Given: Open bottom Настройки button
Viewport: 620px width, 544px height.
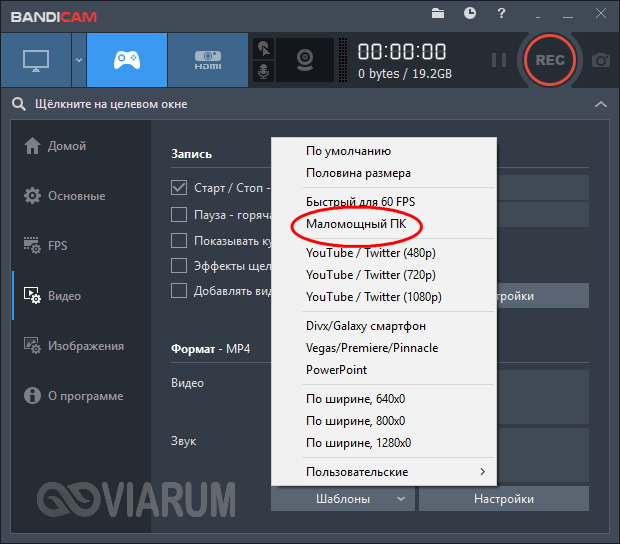Looking at the screenshot, I should [504, 499].
